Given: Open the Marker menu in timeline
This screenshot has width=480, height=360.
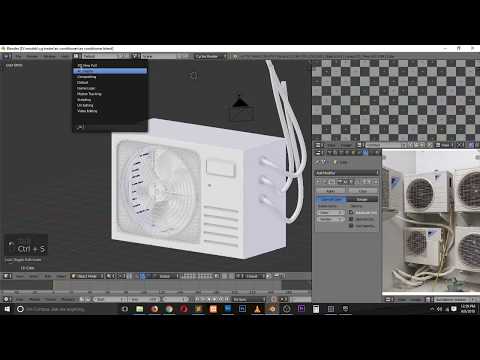Looking at the screenshot, I should click(x=34, y=299).
